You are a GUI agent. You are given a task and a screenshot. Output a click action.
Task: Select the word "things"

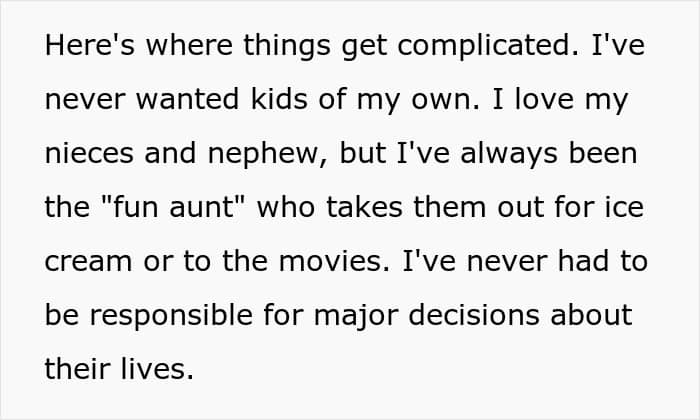click(287, 47)
